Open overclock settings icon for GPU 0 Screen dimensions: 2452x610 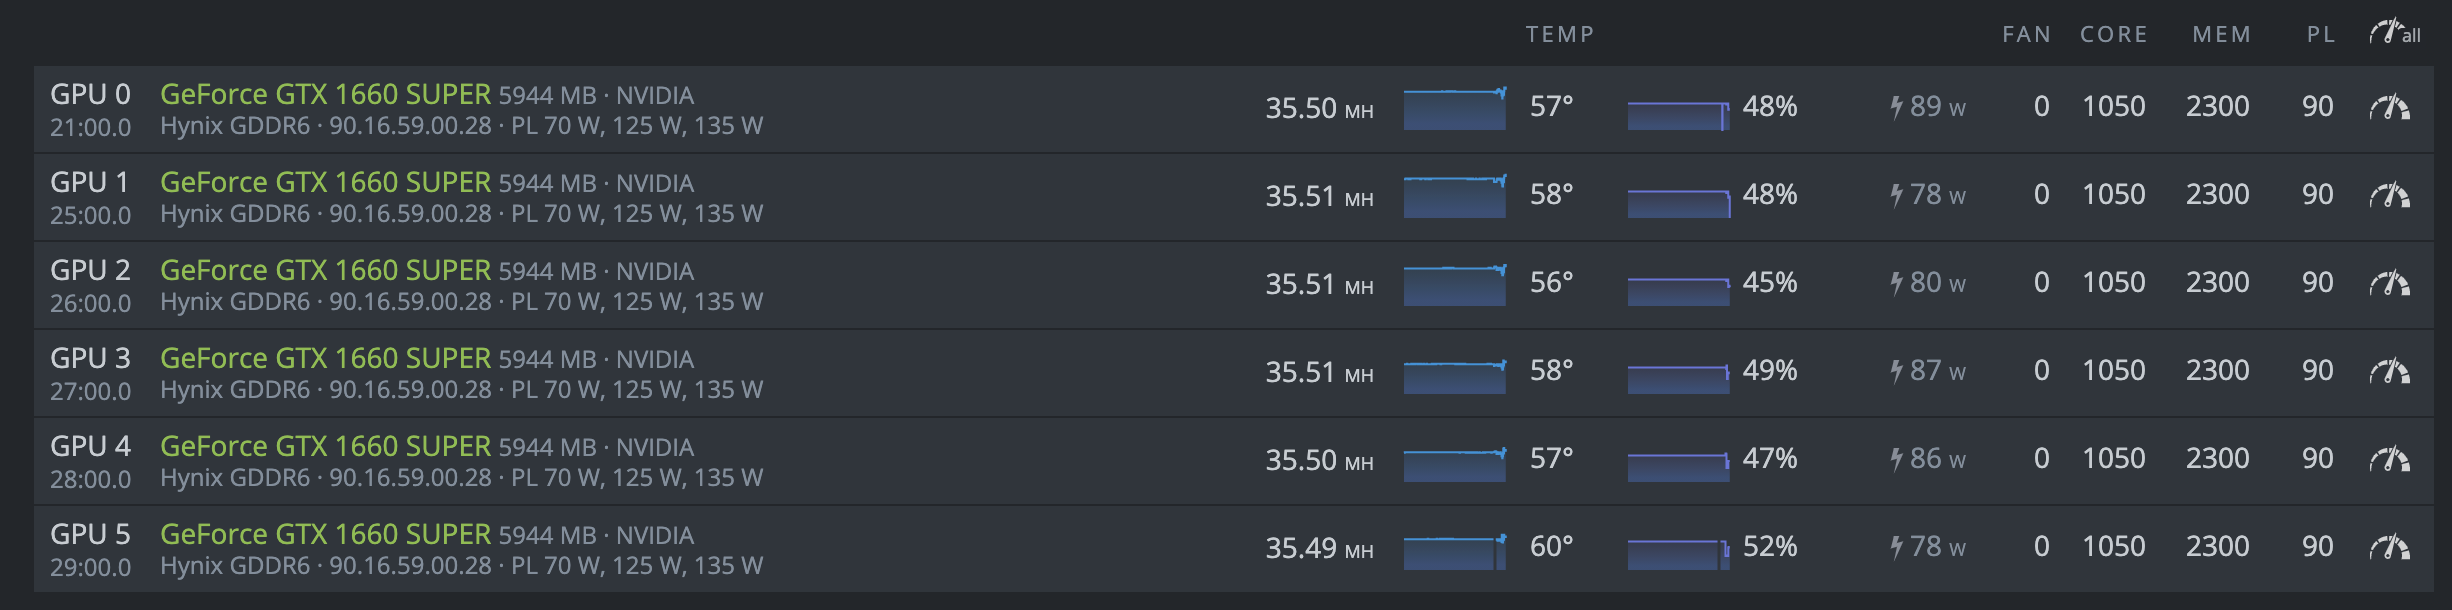(x=2390, y=107)
